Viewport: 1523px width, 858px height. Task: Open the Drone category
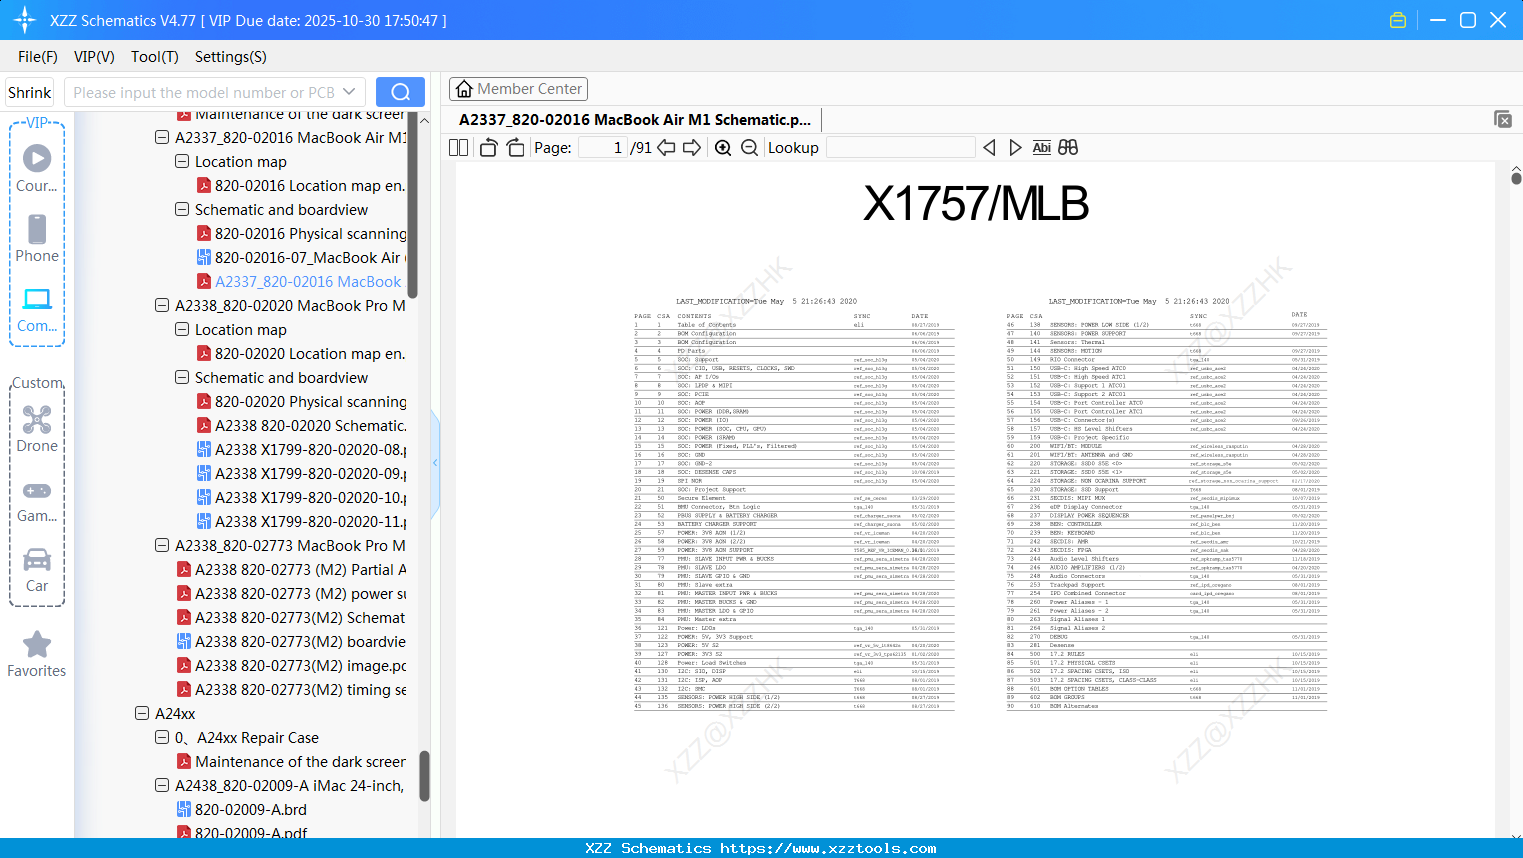pos(37,428)
